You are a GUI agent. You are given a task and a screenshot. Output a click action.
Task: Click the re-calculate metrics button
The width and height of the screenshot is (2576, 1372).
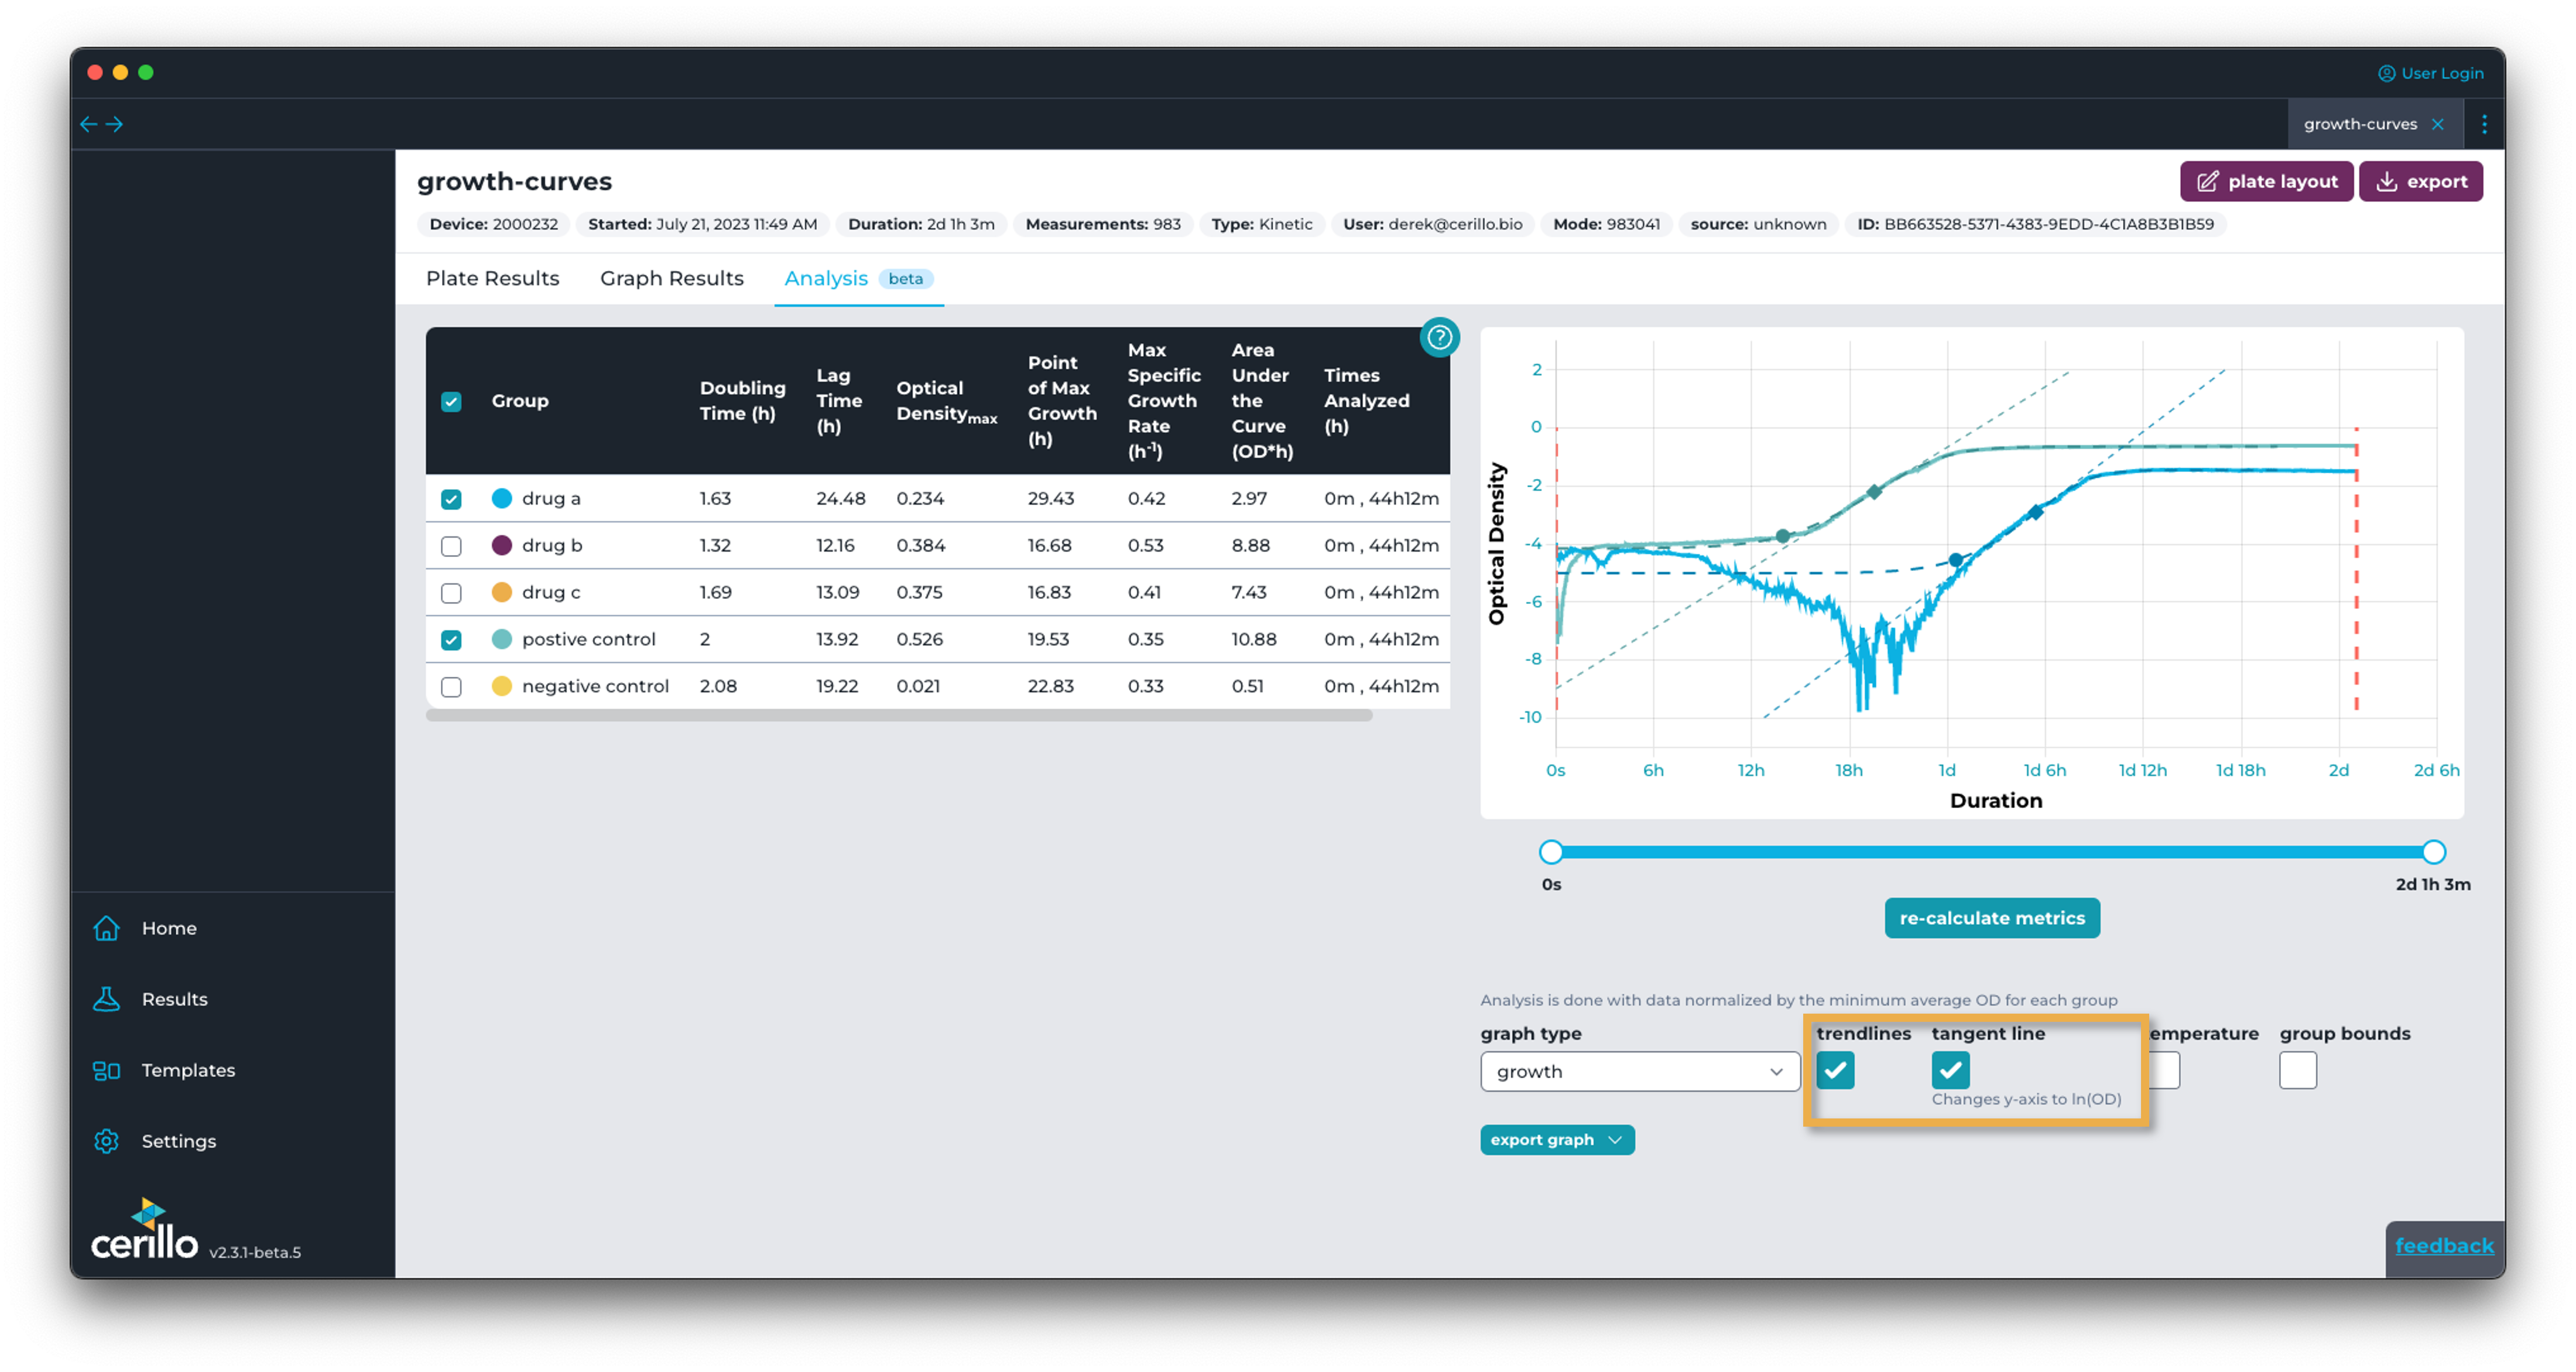coord(1991,918)
